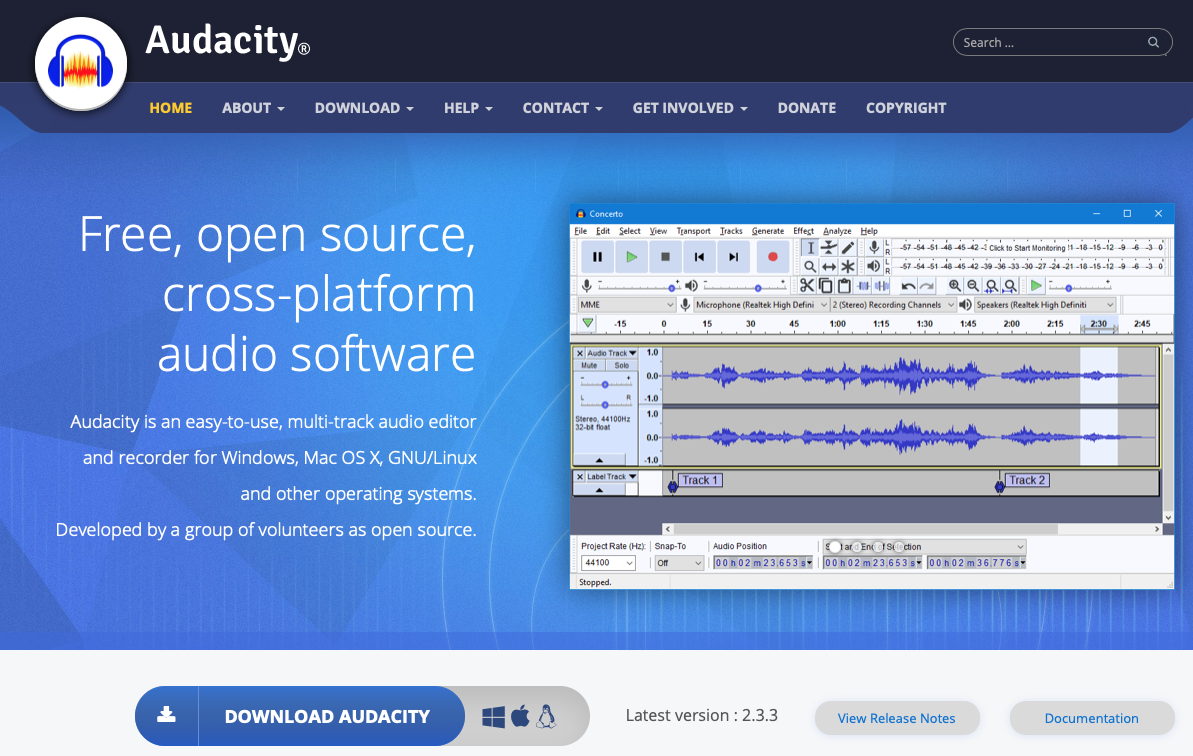The width and height of the screenshot is (1193, 756).
Task: Click the Skip to Start button
Action: pos(699,257)
